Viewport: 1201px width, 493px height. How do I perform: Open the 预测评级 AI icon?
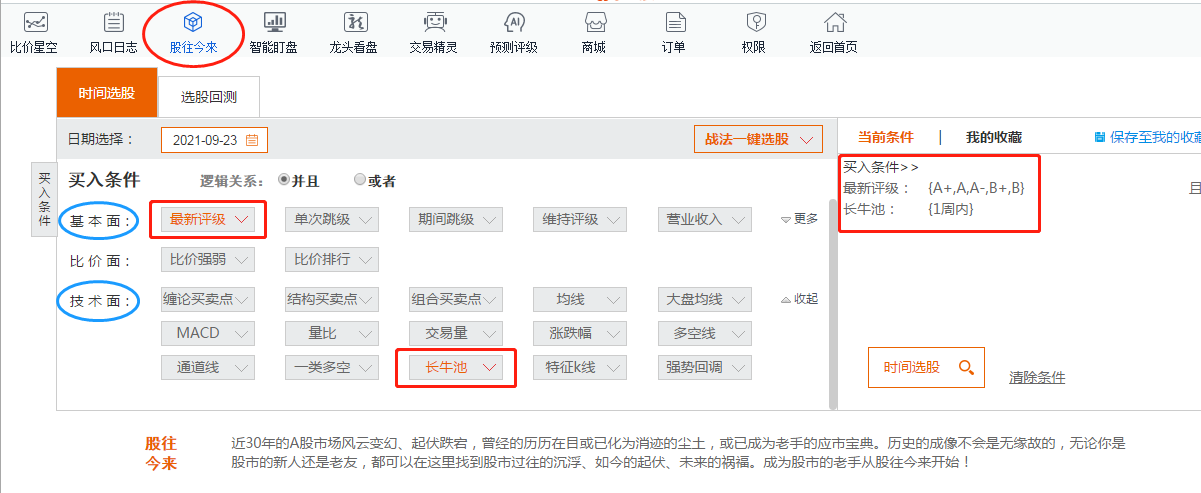coord(513,24)
